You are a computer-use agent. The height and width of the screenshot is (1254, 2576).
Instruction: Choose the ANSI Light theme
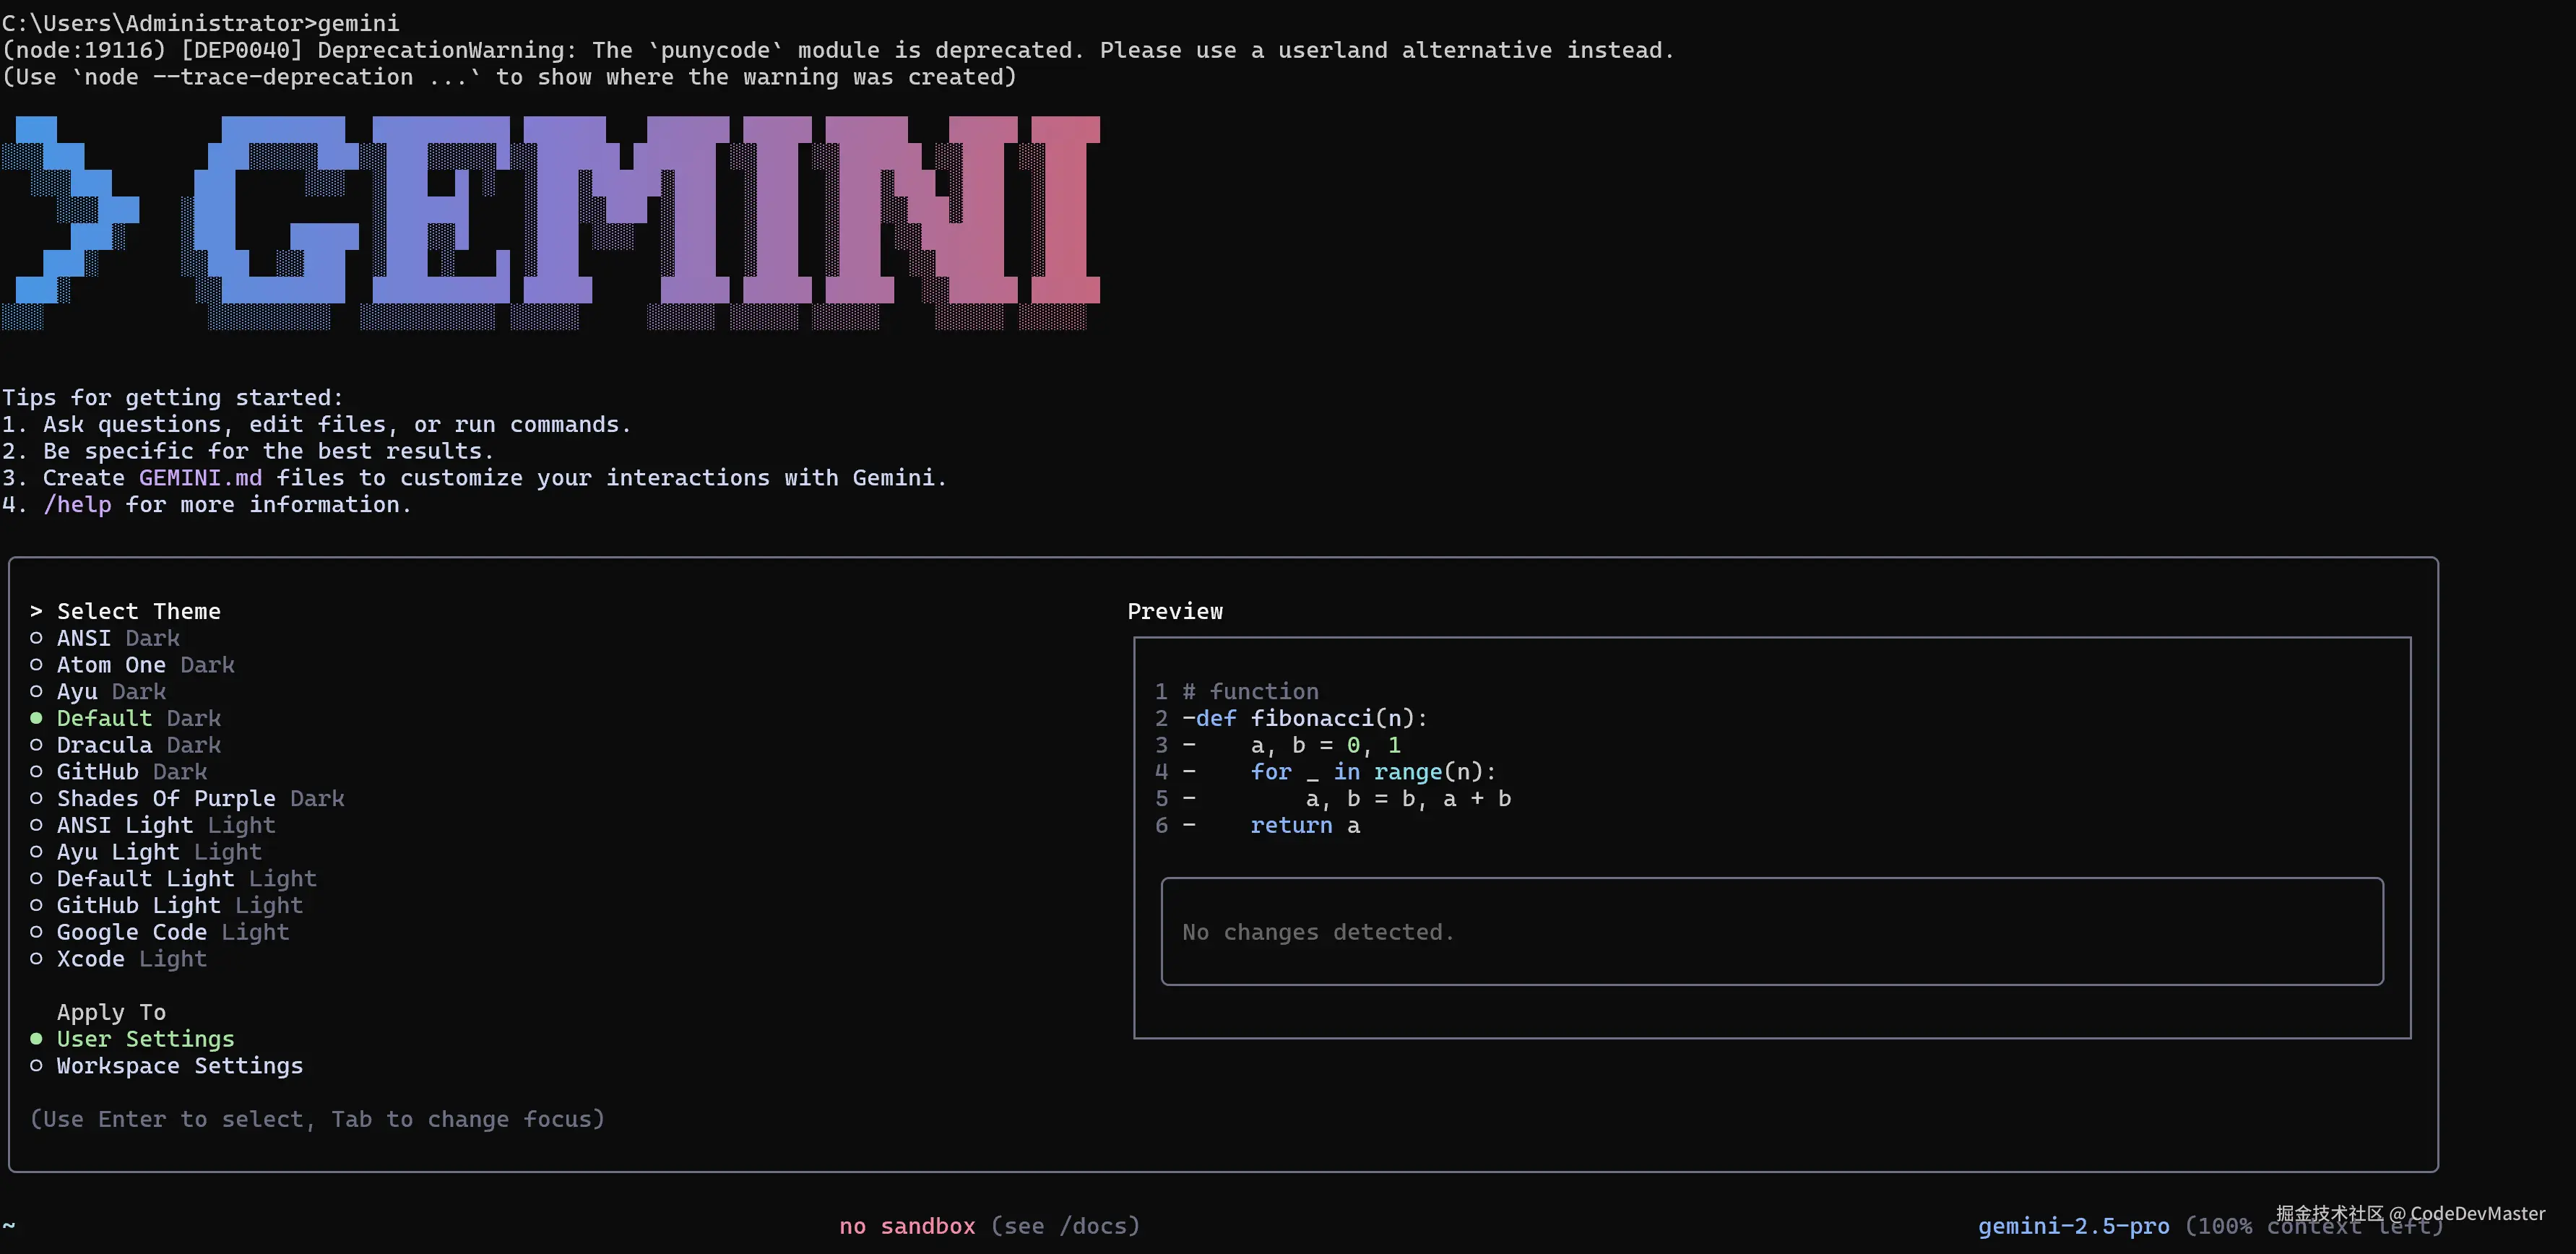(x=152, y=825)
